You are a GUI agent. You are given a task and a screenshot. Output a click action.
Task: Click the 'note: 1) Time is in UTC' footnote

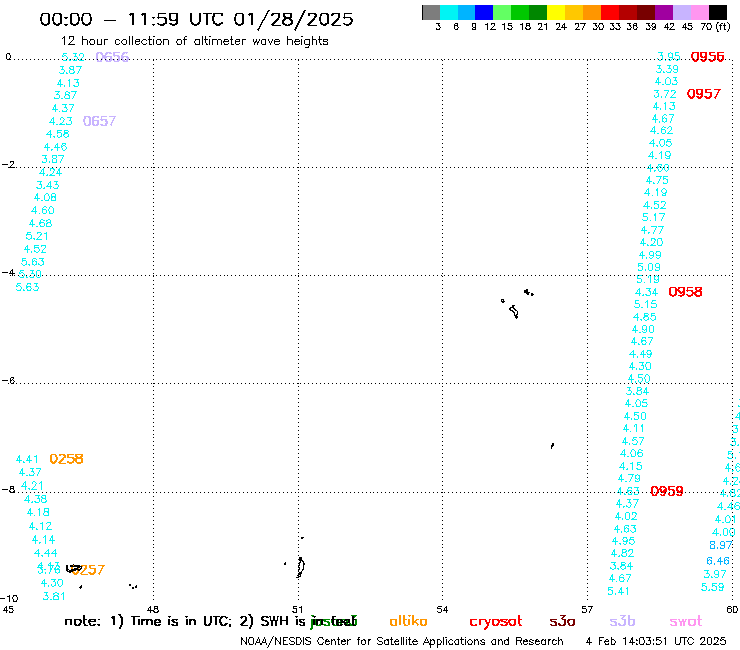[x=148, y=621]
